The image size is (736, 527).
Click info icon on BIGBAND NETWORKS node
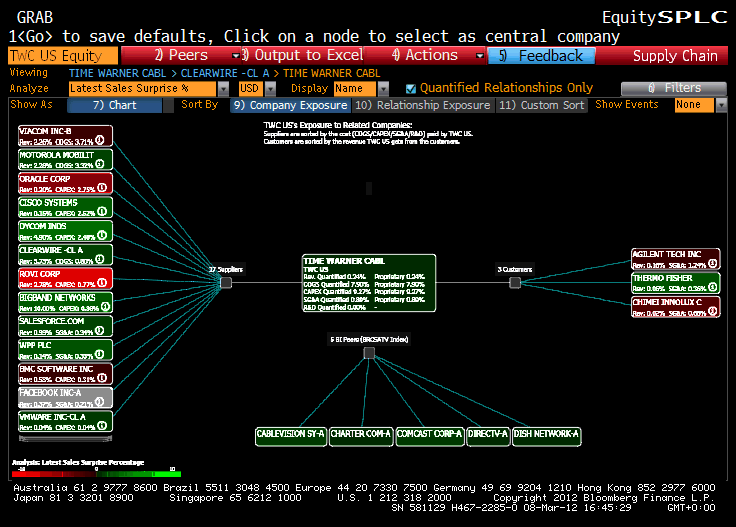click(105, 307)
